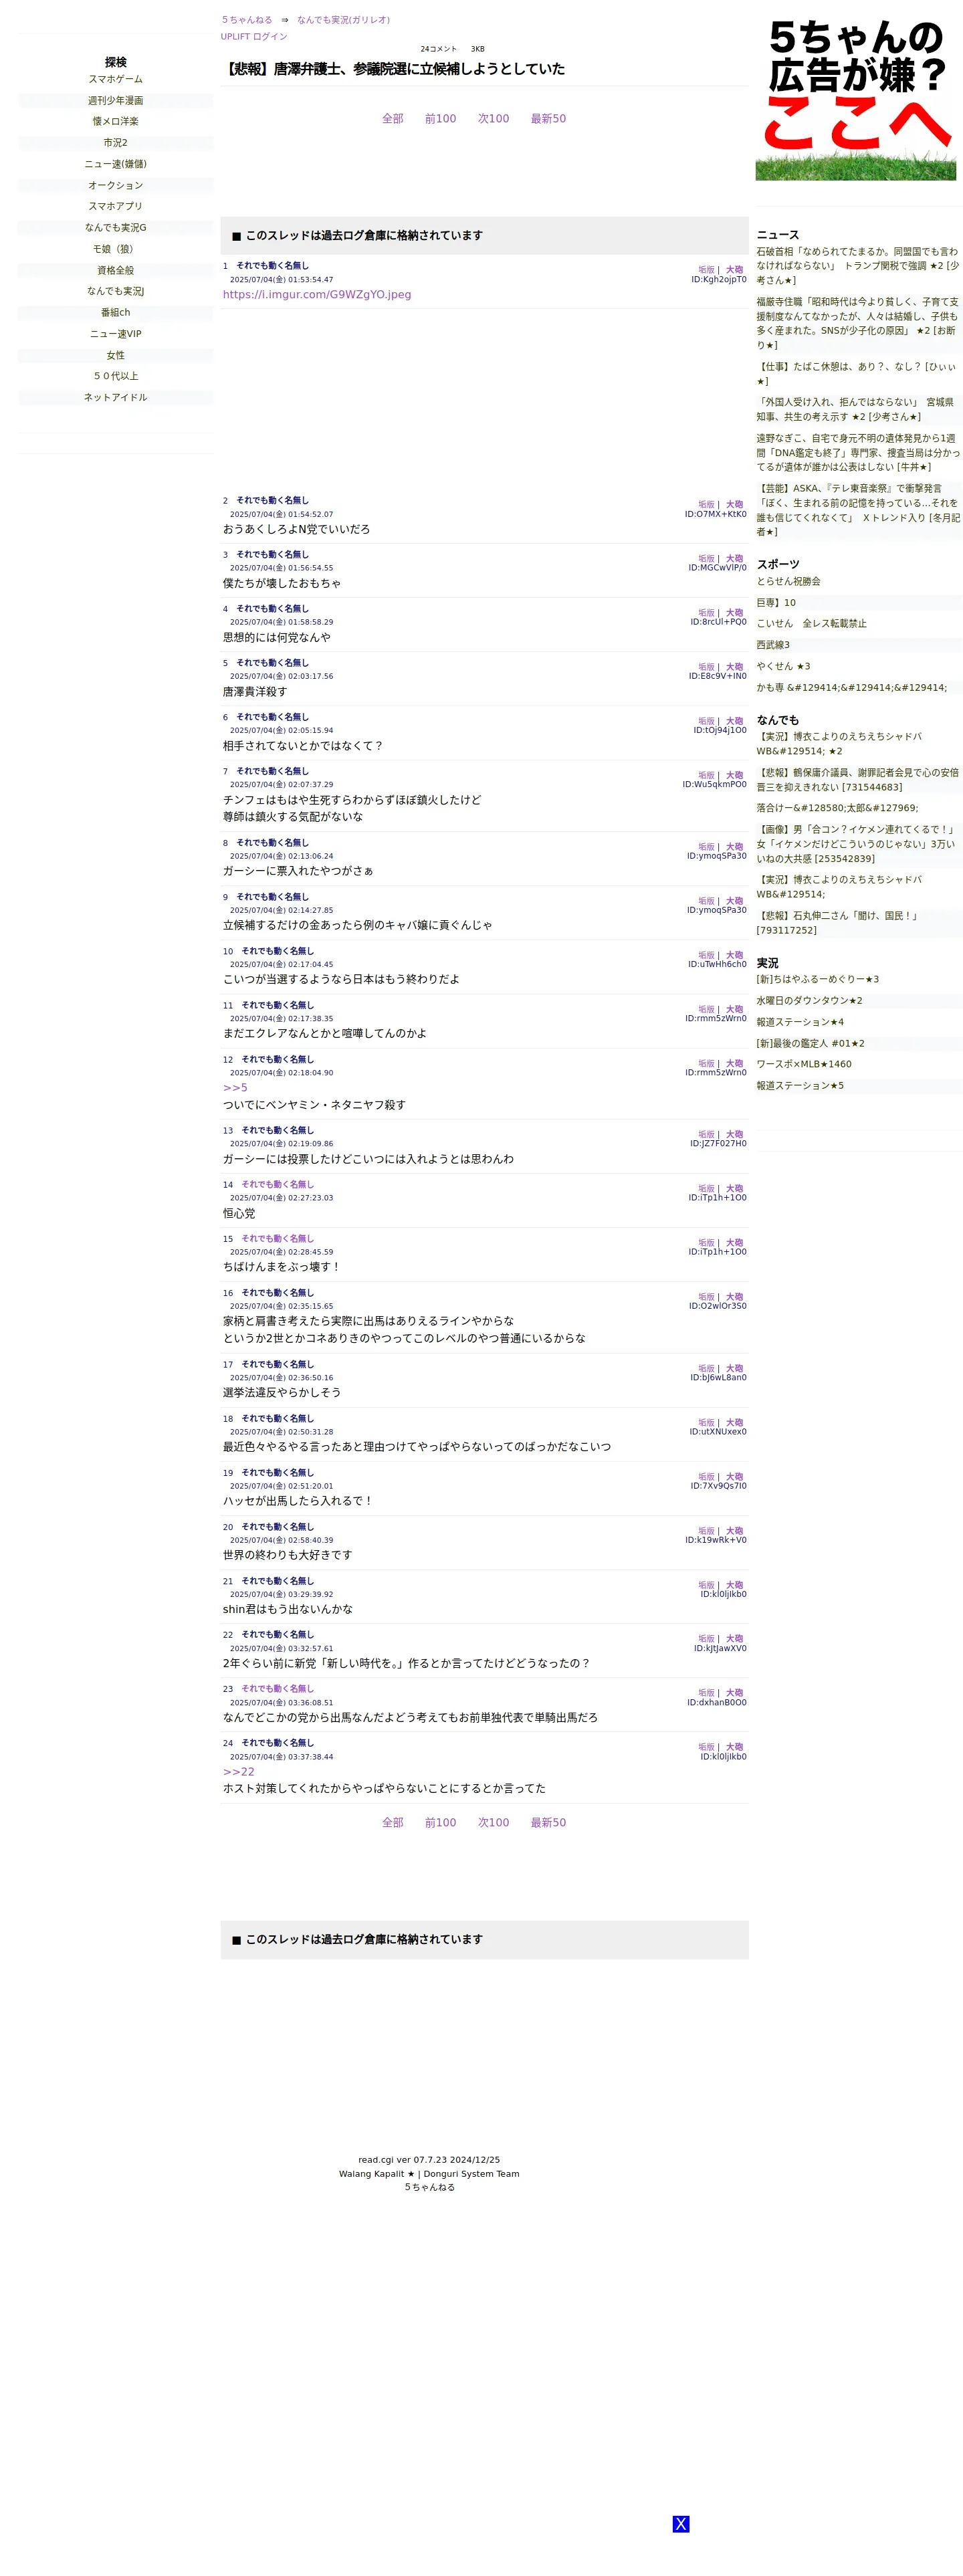Open the 5ちゃんねる breadcrumb link
The height and width of the screenshot is (2576, 963).
pyautogui.click(x=247, y=20)
